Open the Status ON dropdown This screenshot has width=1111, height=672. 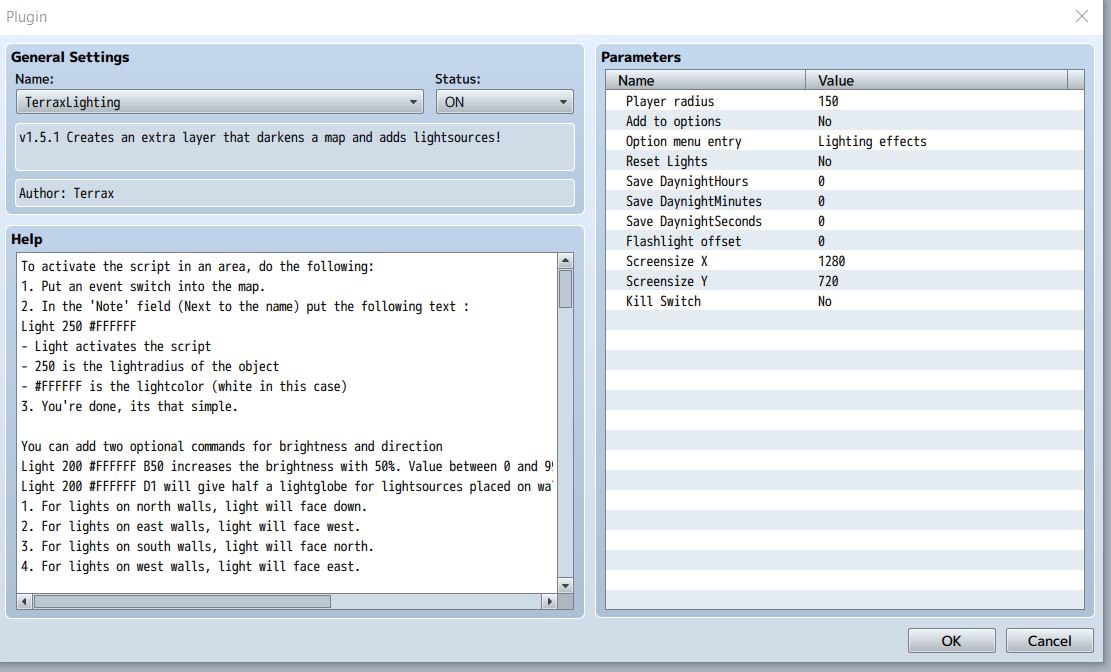coord(504,102)
